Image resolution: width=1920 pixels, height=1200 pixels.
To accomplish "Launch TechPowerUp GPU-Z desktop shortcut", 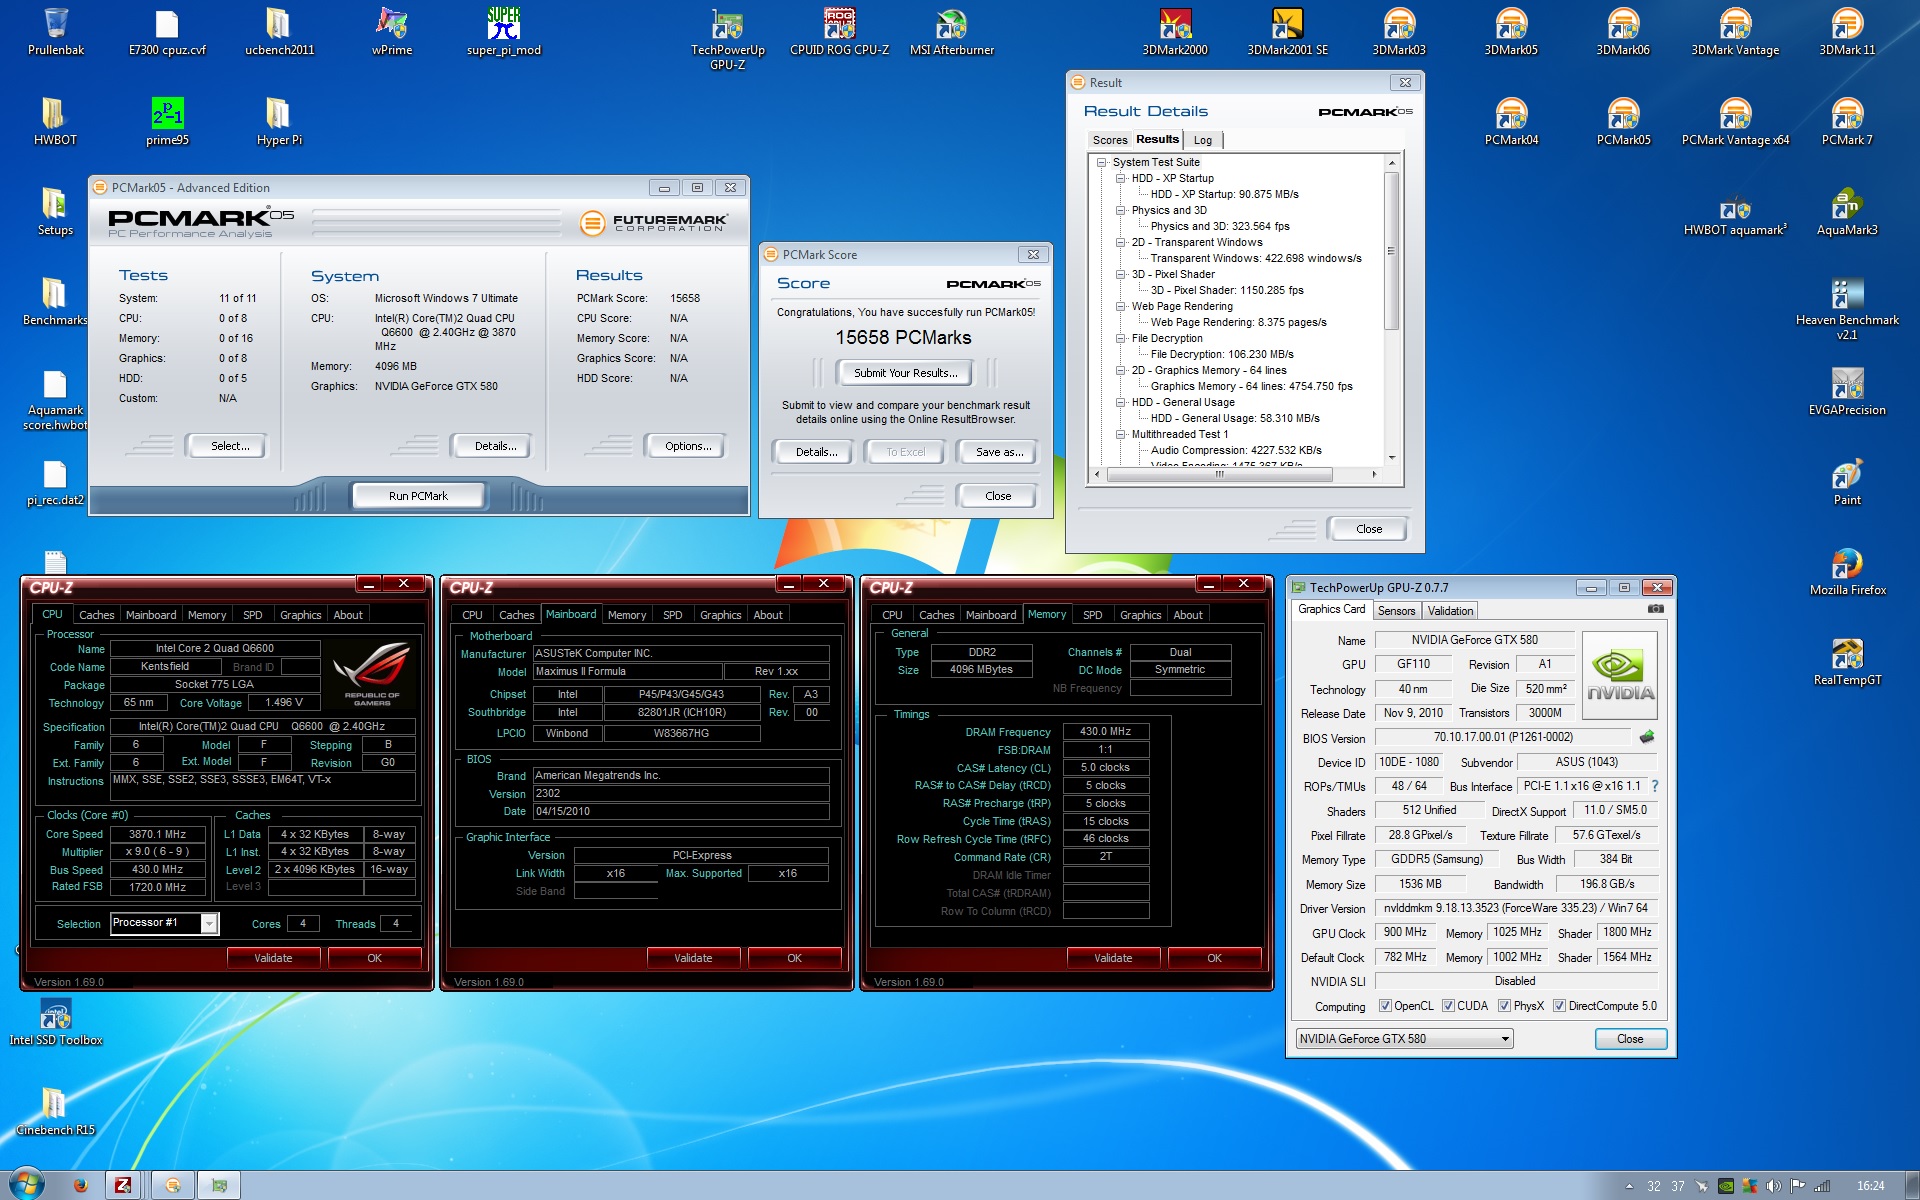I will (x=727, y=38).
